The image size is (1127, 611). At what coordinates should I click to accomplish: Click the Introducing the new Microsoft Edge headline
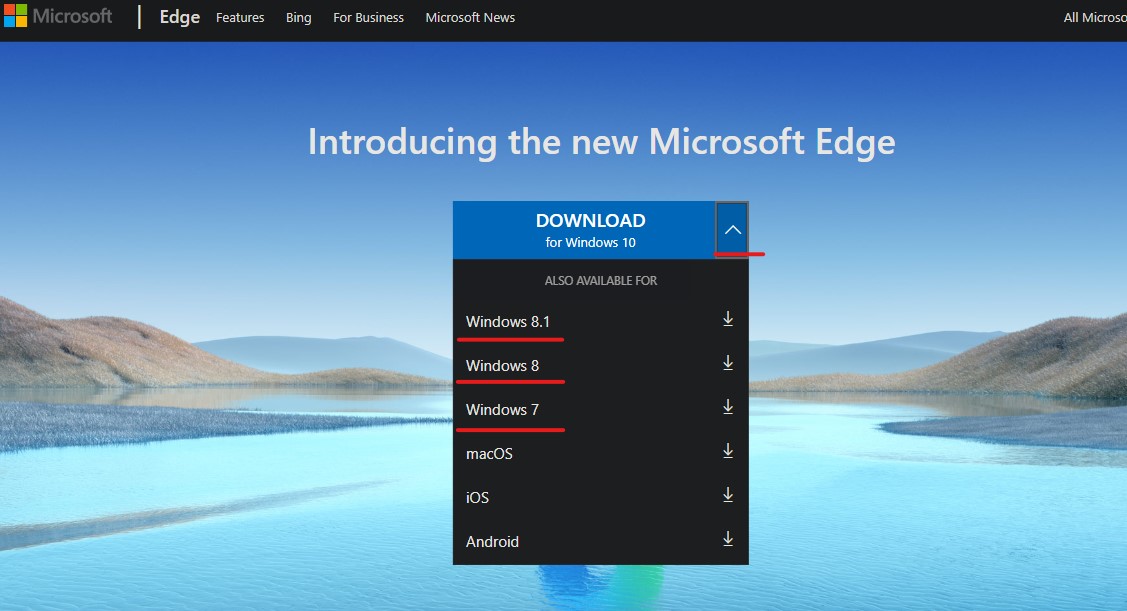(602, 142)
